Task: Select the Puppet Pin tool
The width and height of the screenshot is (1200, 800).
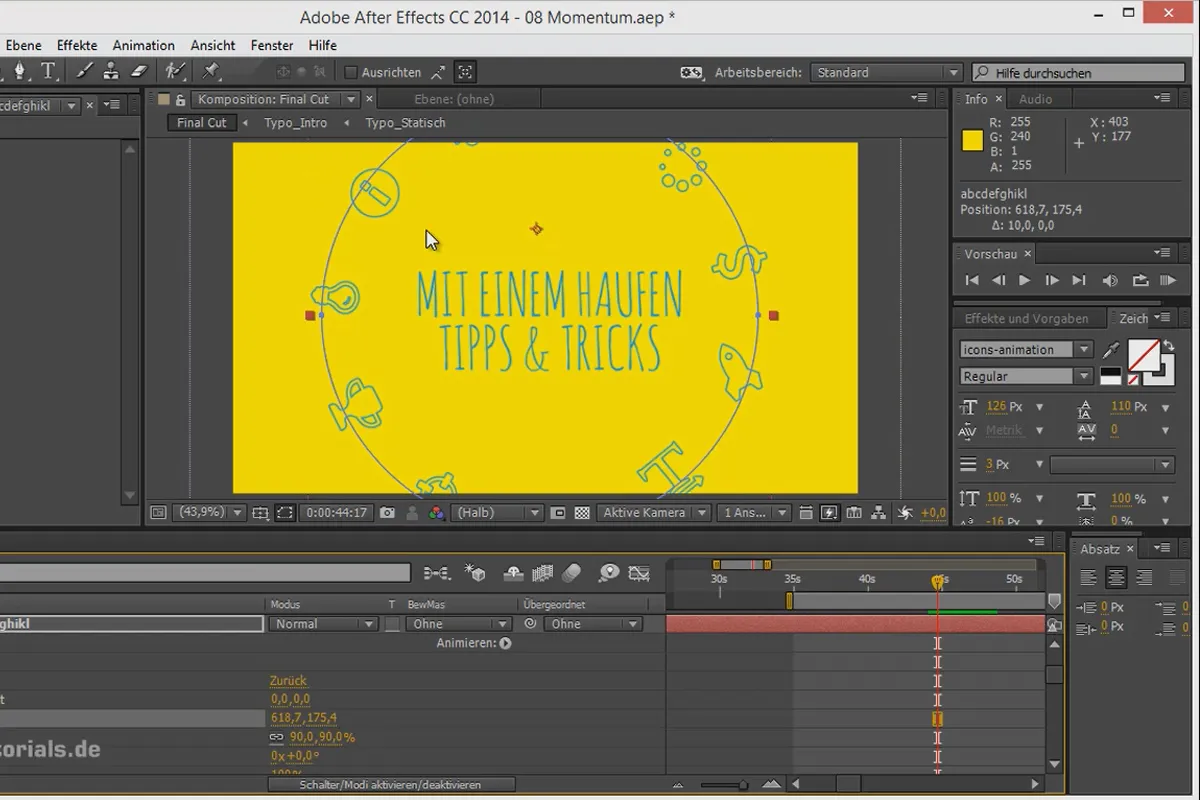Action: [210, 71]
